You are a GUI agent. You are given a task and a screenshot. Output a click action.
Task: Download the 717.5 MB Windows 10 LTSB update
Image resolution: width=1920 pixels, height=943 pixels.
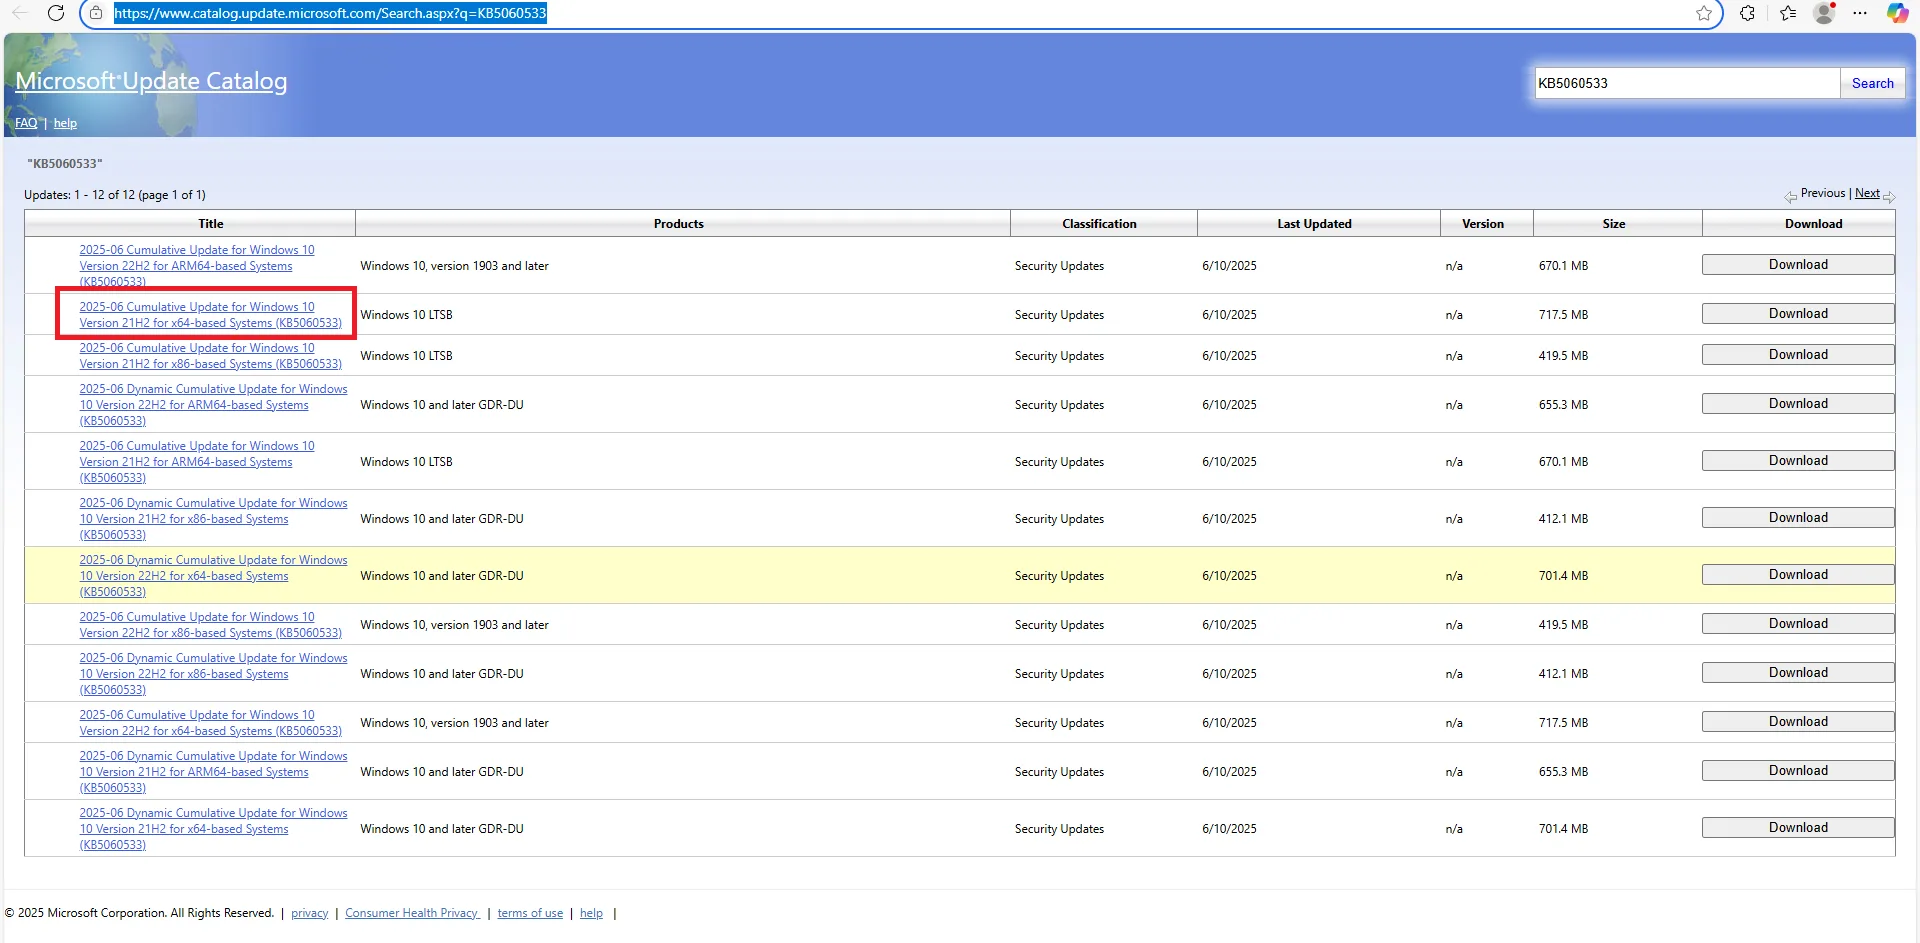coord(1797,314)
